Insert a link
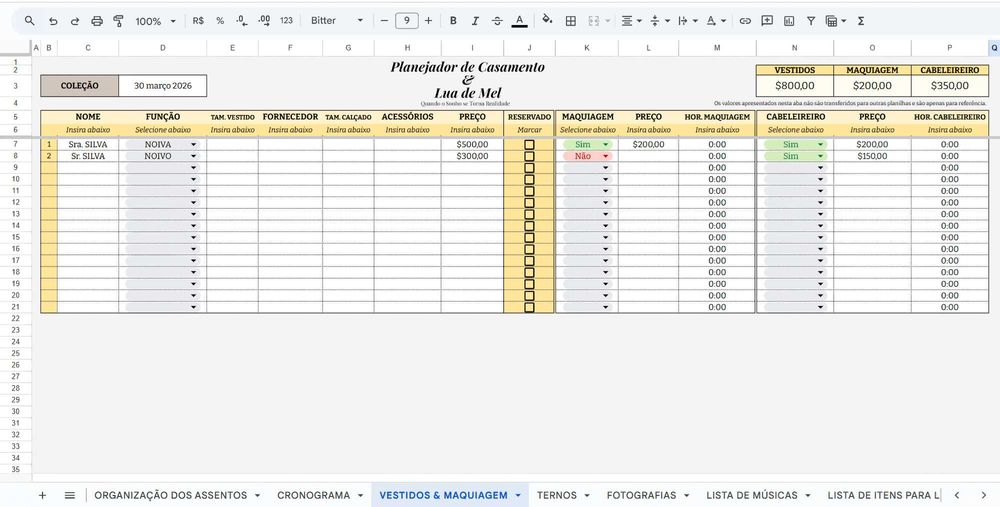The width and height of the screenshot is (1000, 507). tap(745, 20)
